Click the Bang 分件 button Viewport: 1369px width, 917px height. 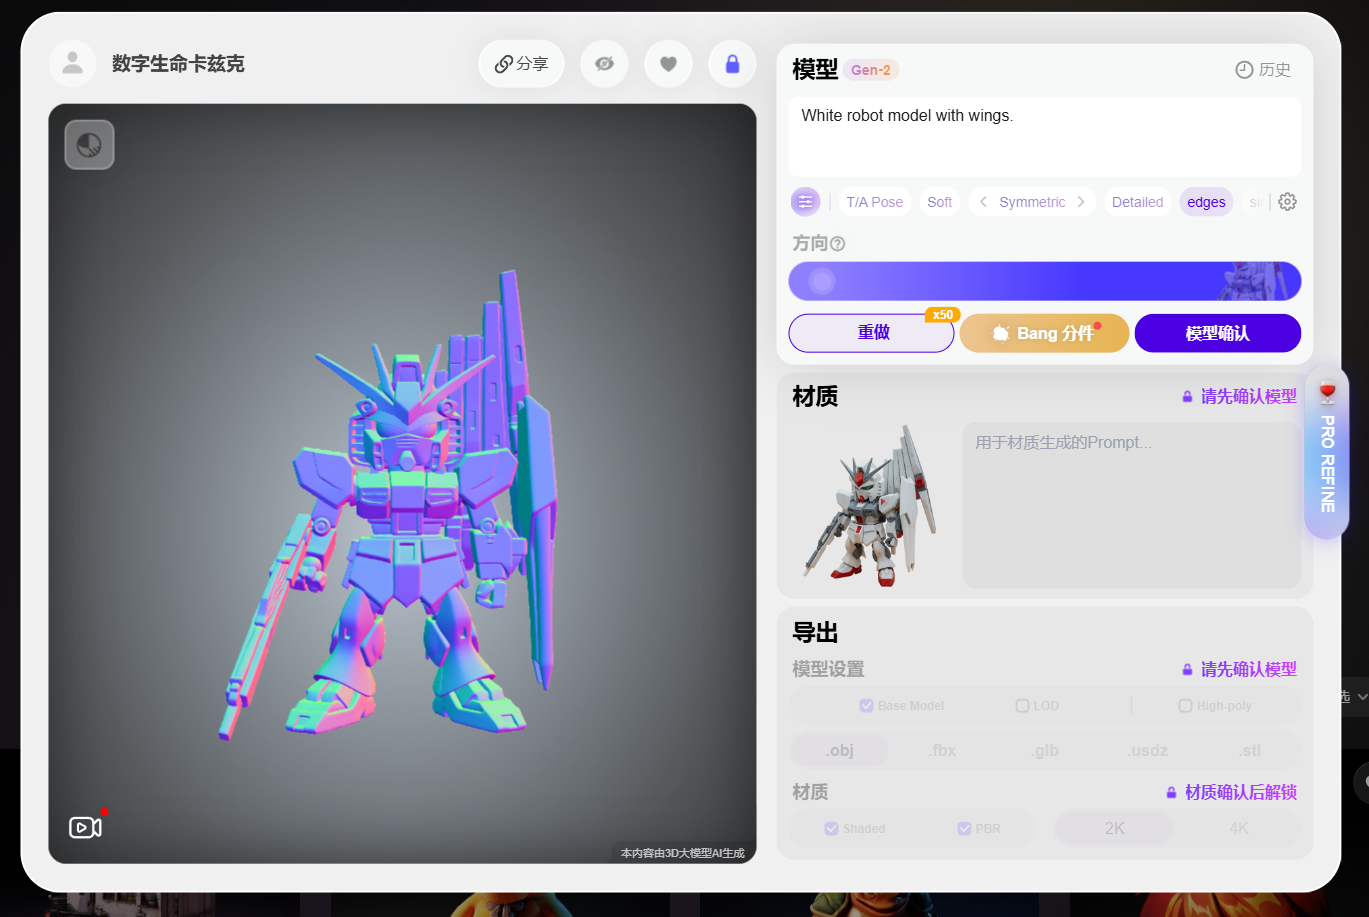click(x=1043, y=332)
